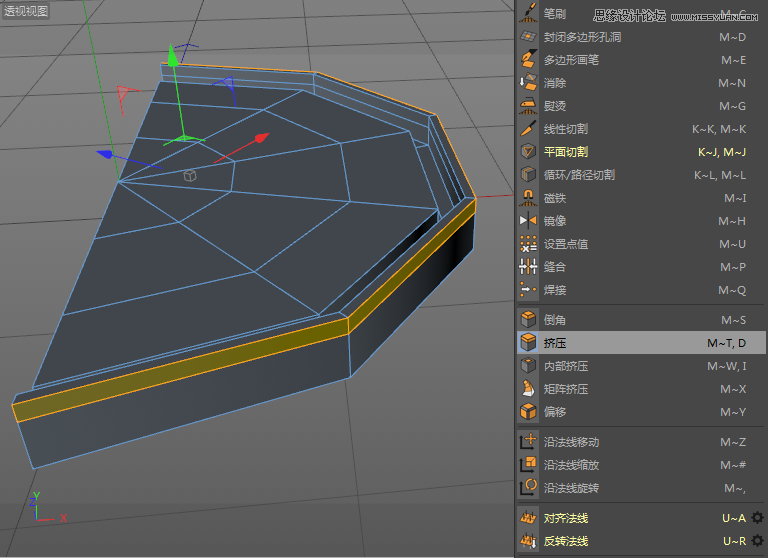Click the 镜像 mirror icon
768x558 pixels.
coord(528,221)
